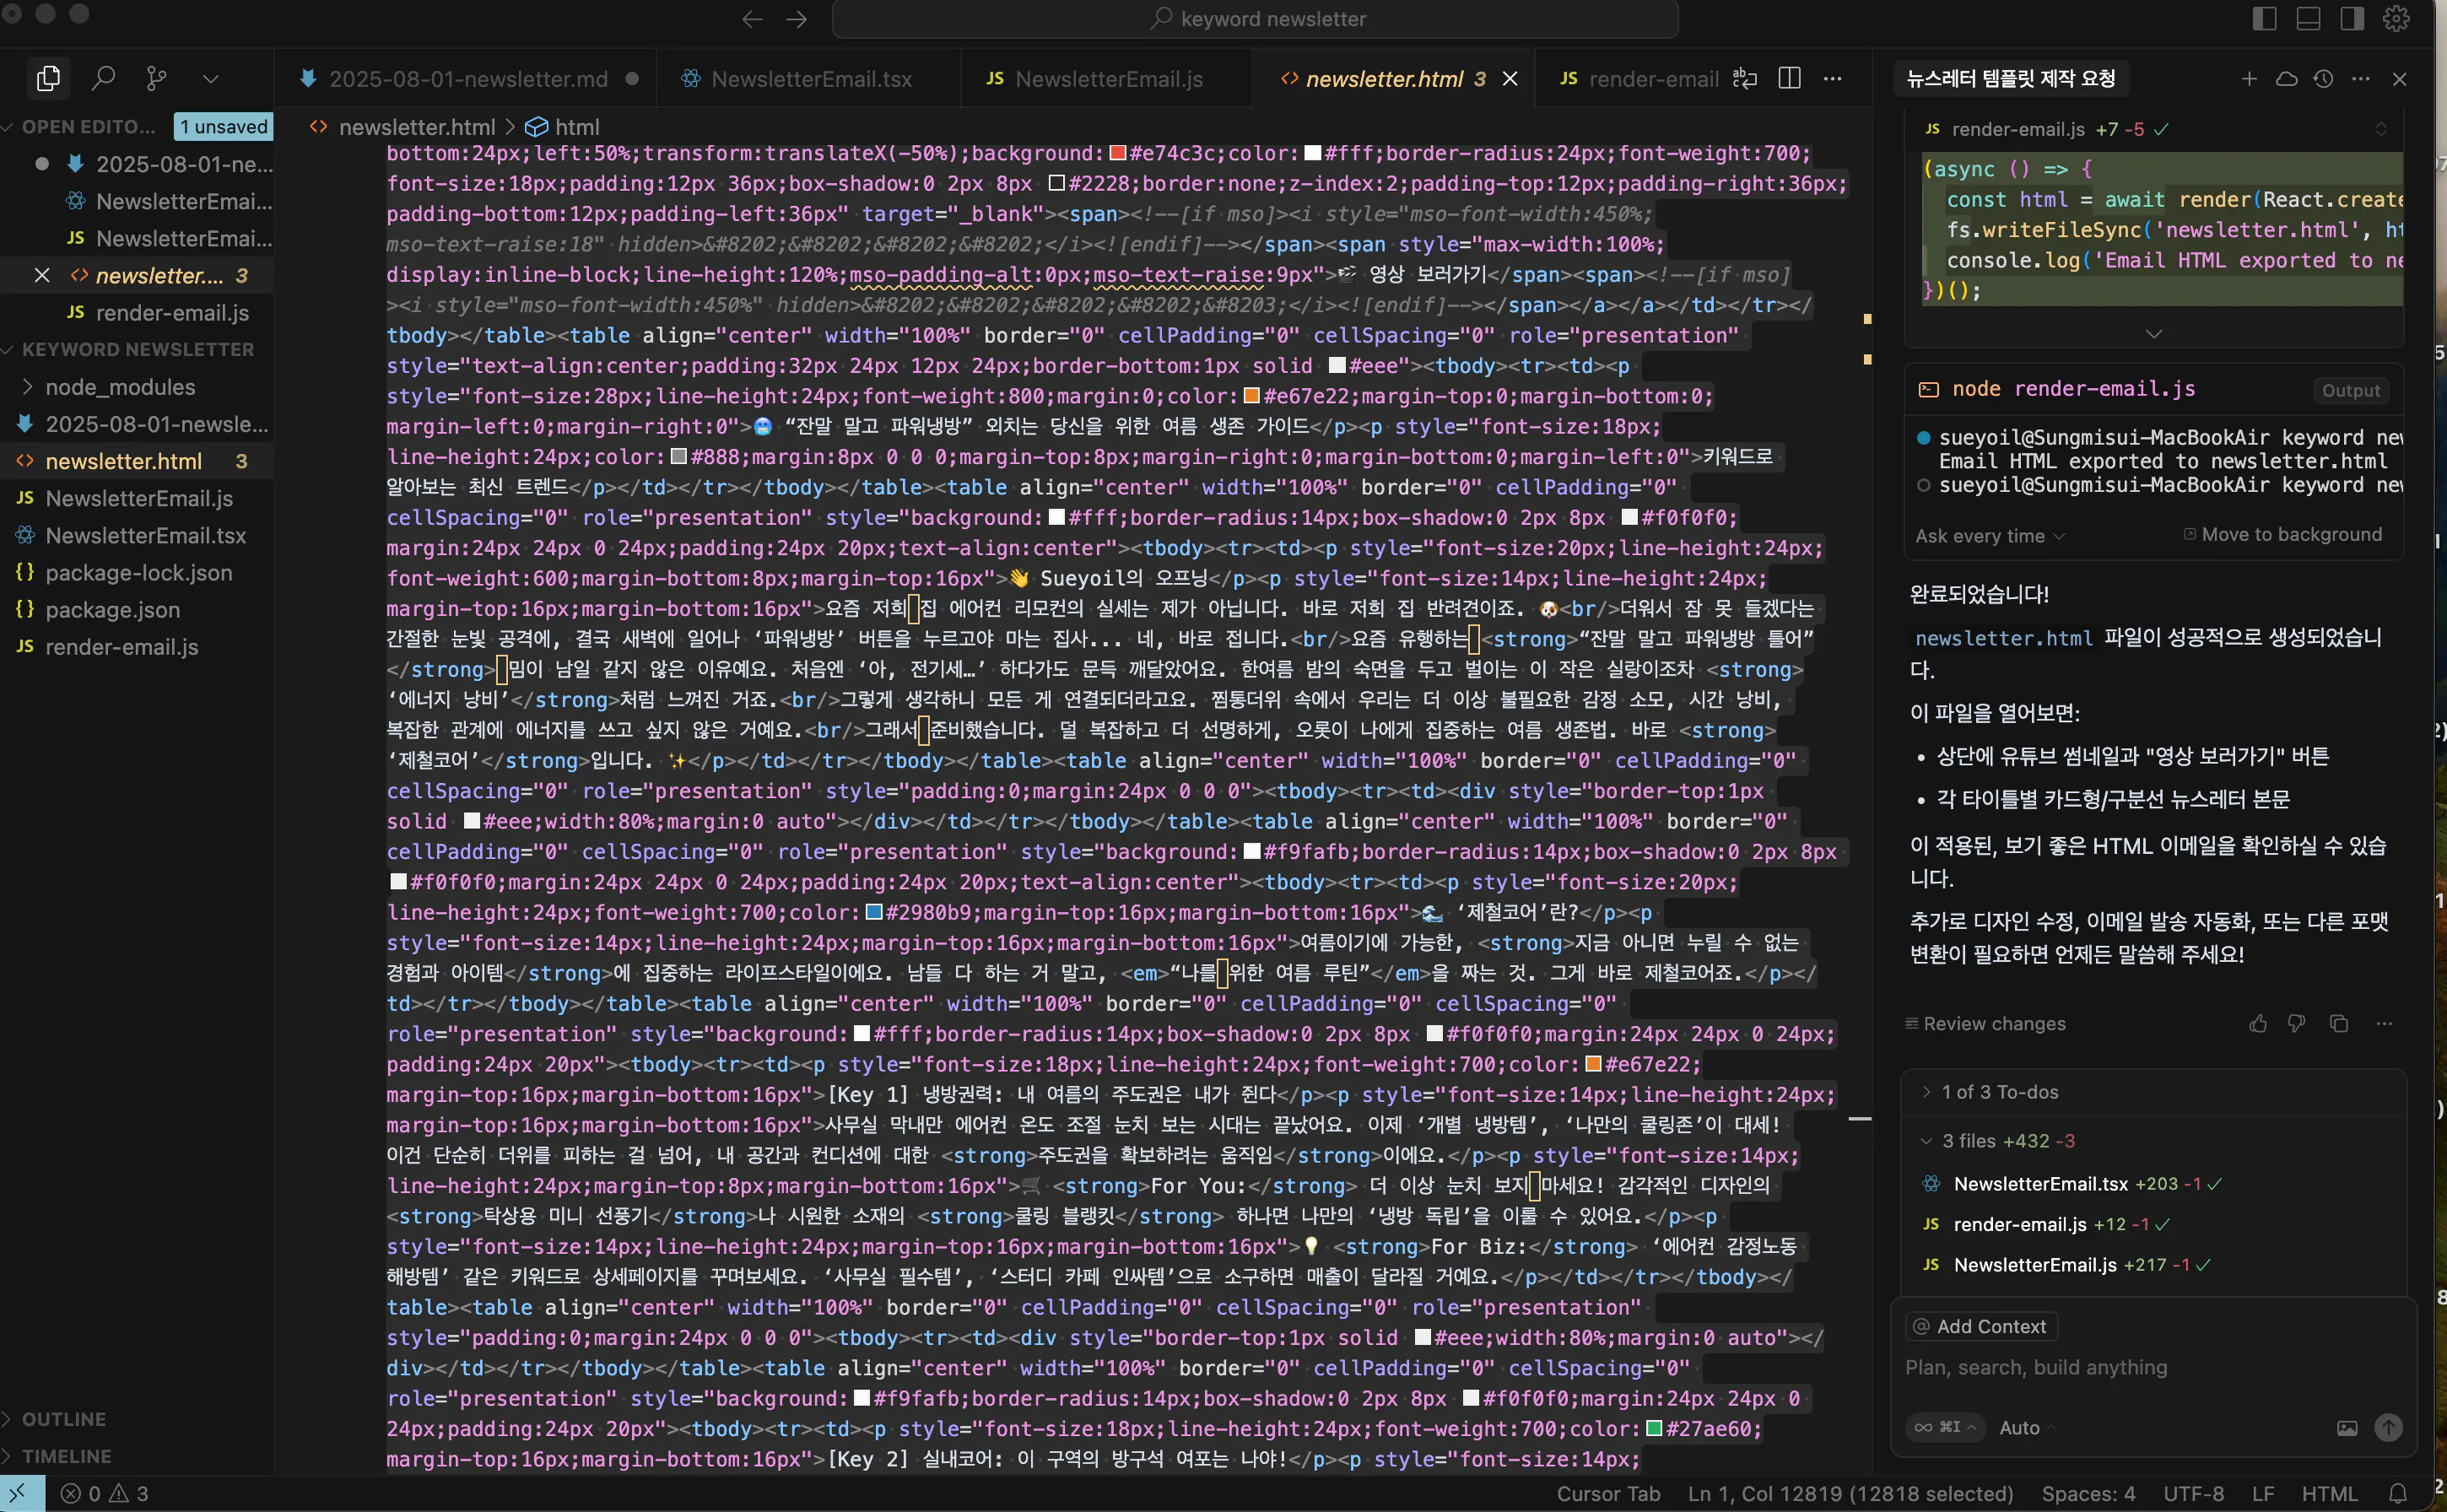2447x1512 pixels.
Task: Open the Search view in the activity bar
Action: (103, 78)
